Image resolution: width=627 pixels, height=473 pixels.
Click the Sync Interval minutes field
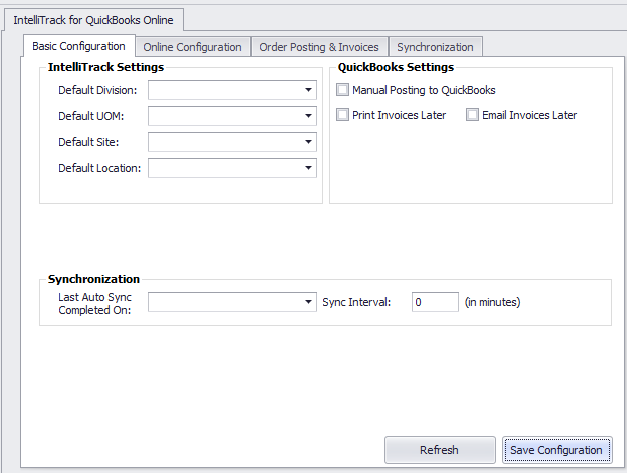click(x=435, y=302)
